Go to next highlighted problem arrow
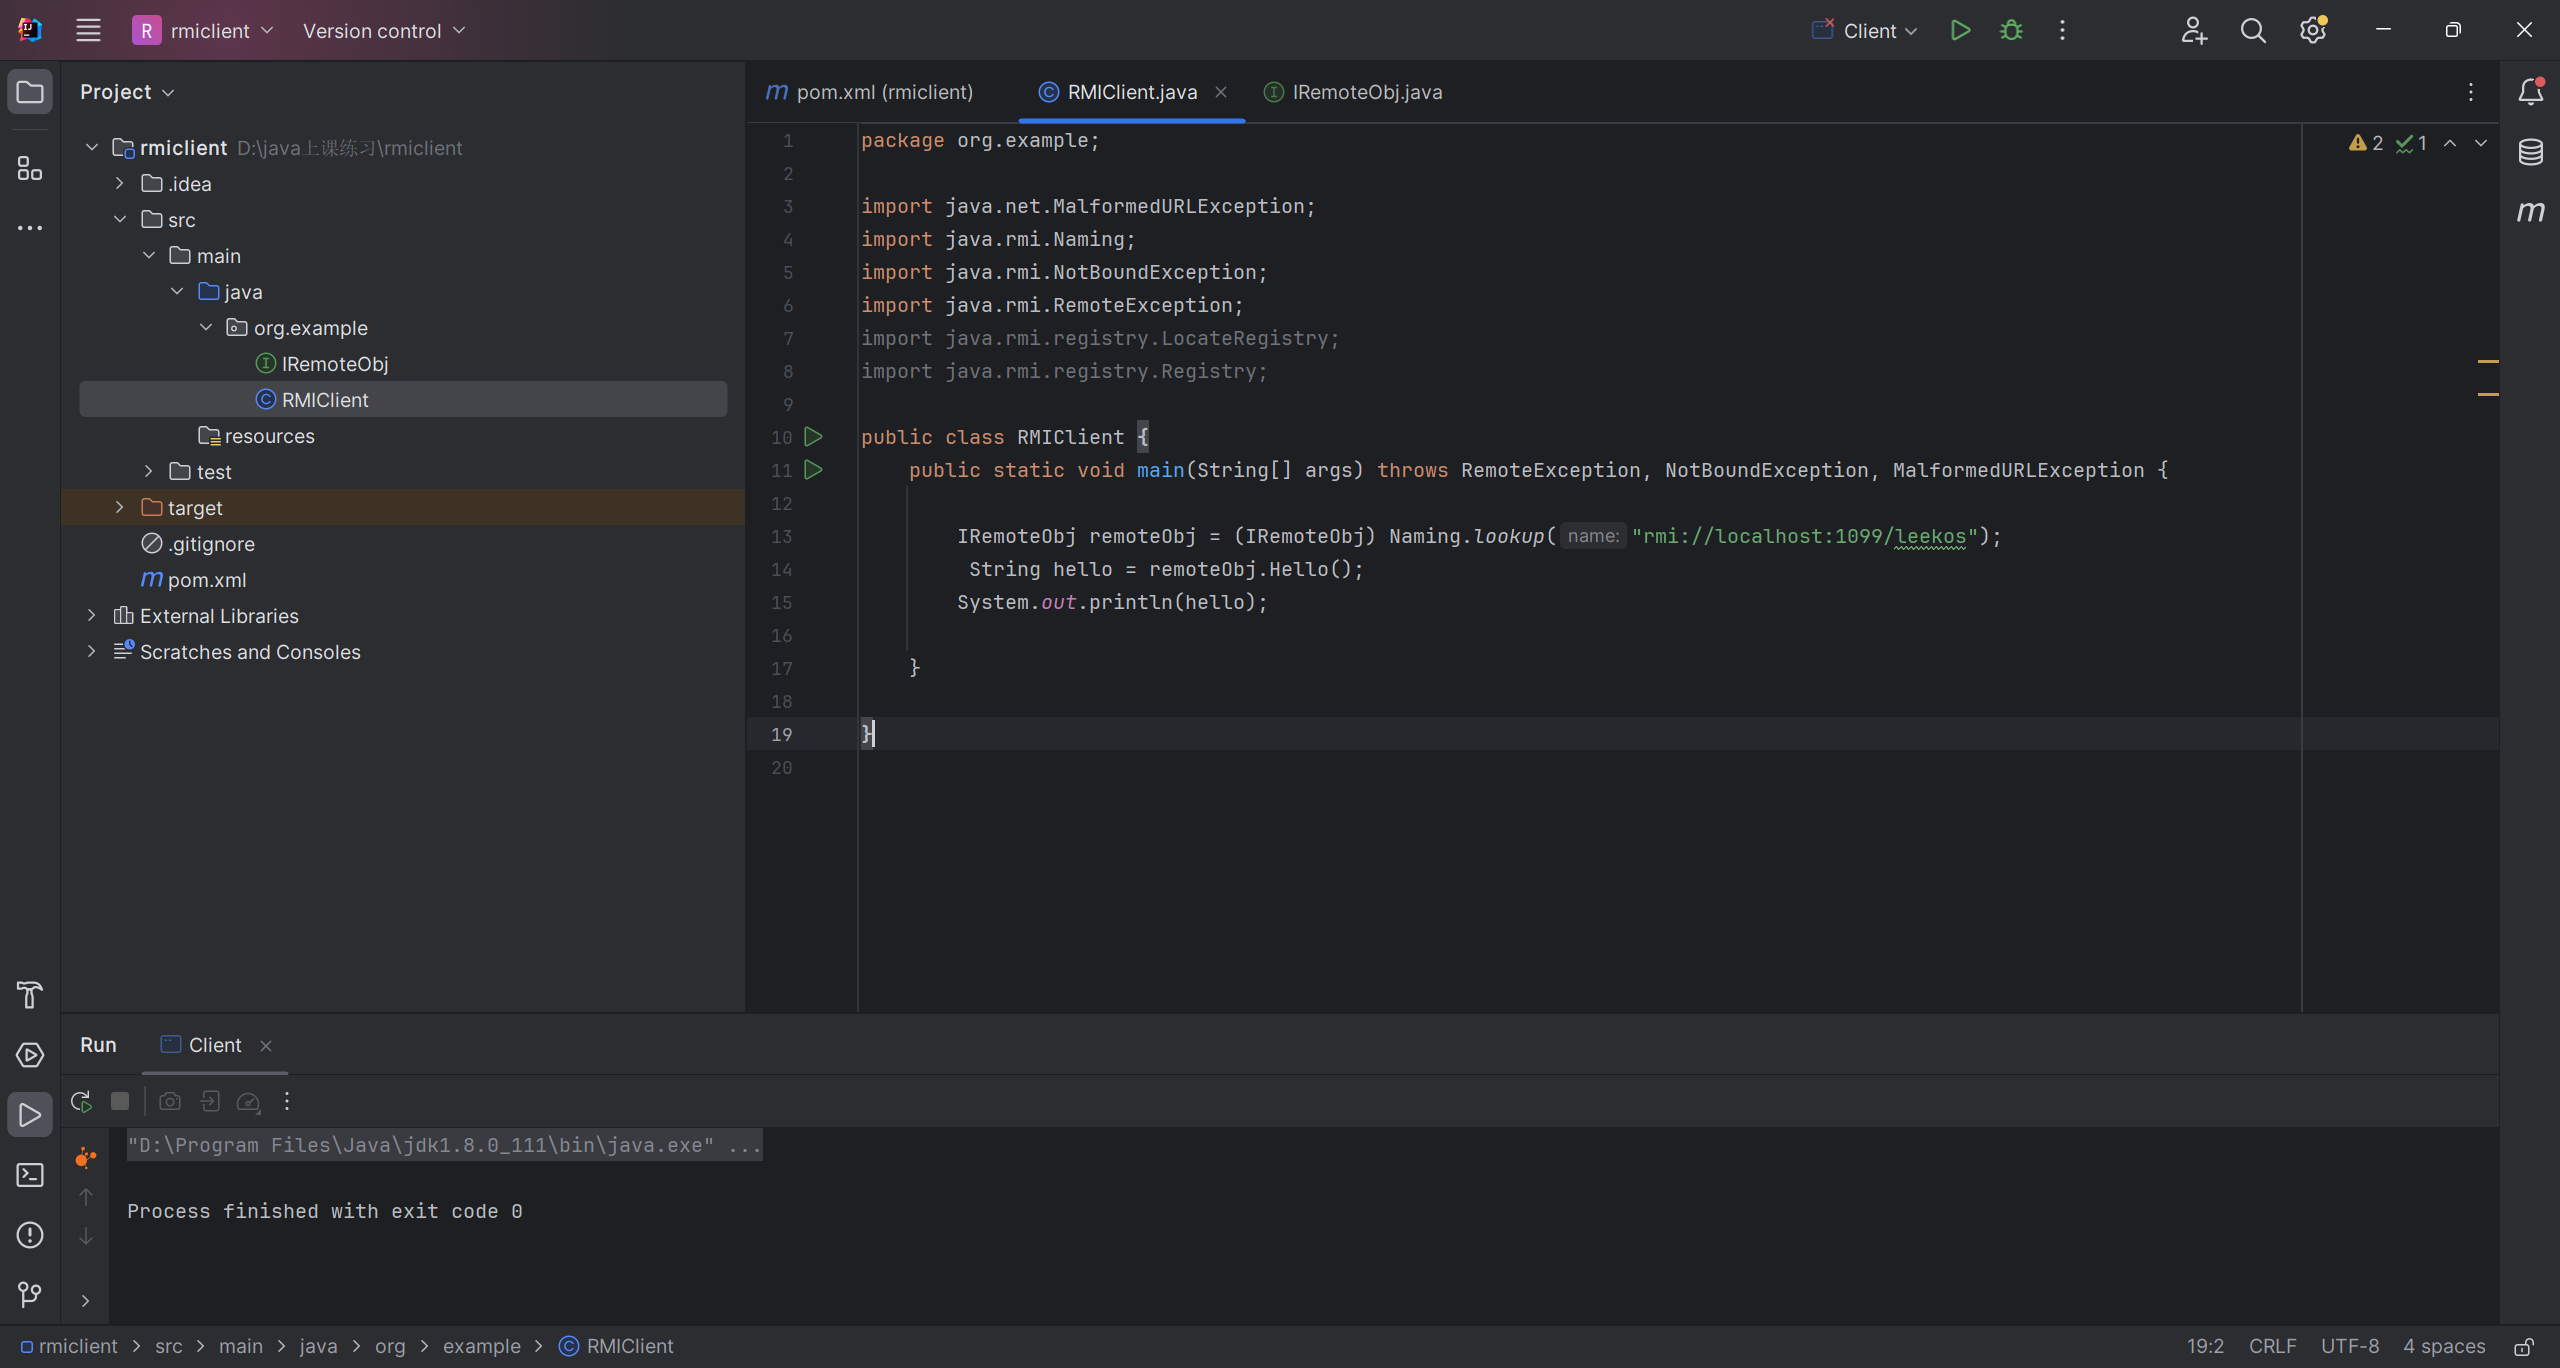The width and height of the screenshot is (2560, 1368). pos(2481,143)
